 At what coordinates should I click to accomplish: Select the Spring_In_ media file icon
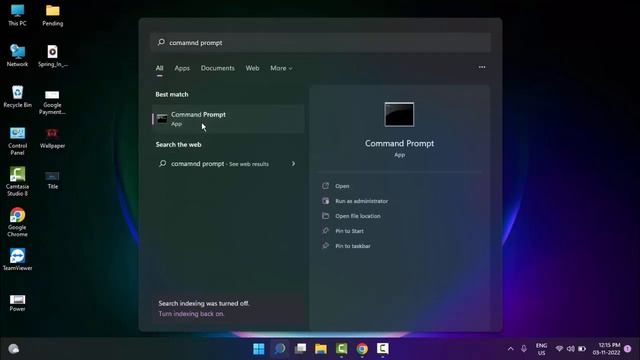[53, 56]
